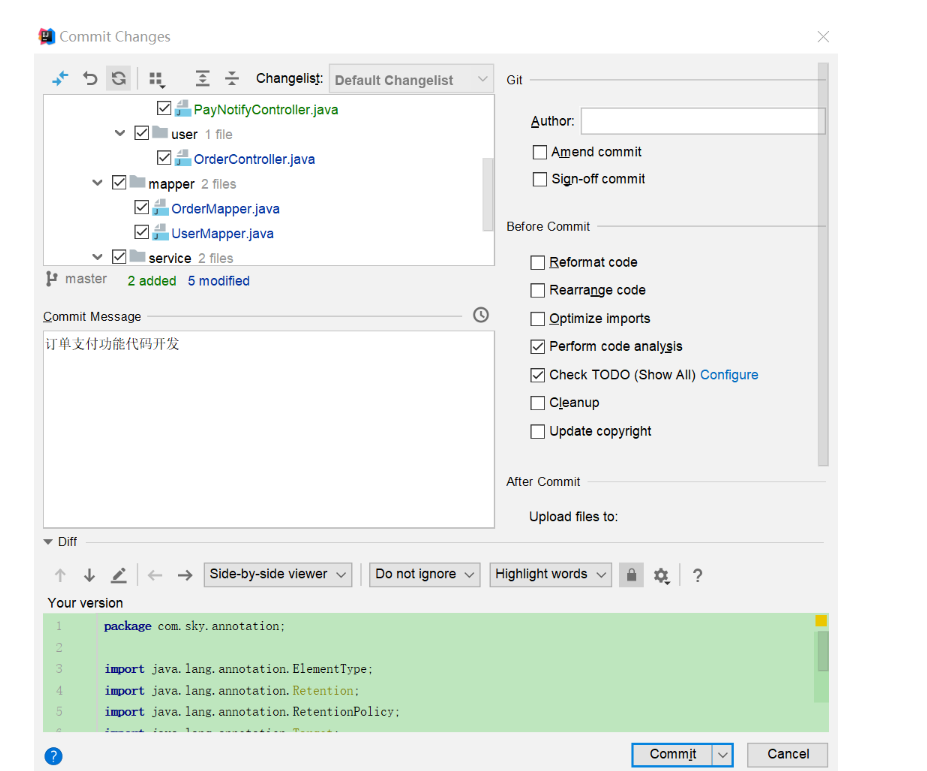The height and width of the screenshot is (771, 927).
Task: Click the Jump to Source pencil icon
Action: tap(119, 575)
